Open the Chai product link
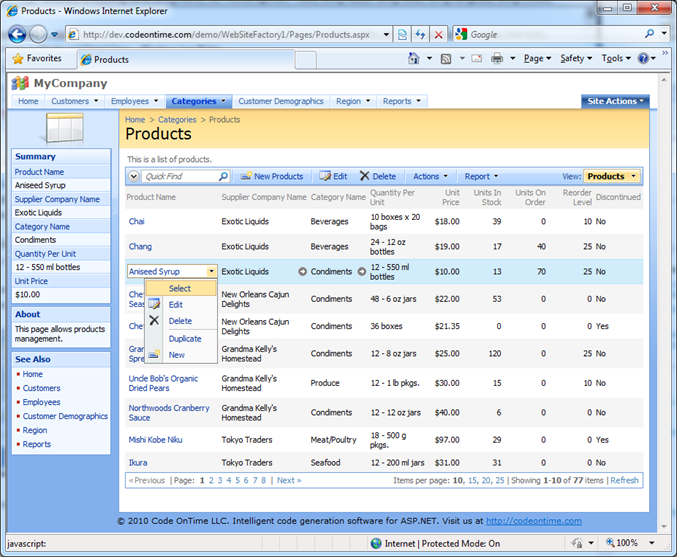The height and width of the screenshot is (557, 677). pos(137,221)
